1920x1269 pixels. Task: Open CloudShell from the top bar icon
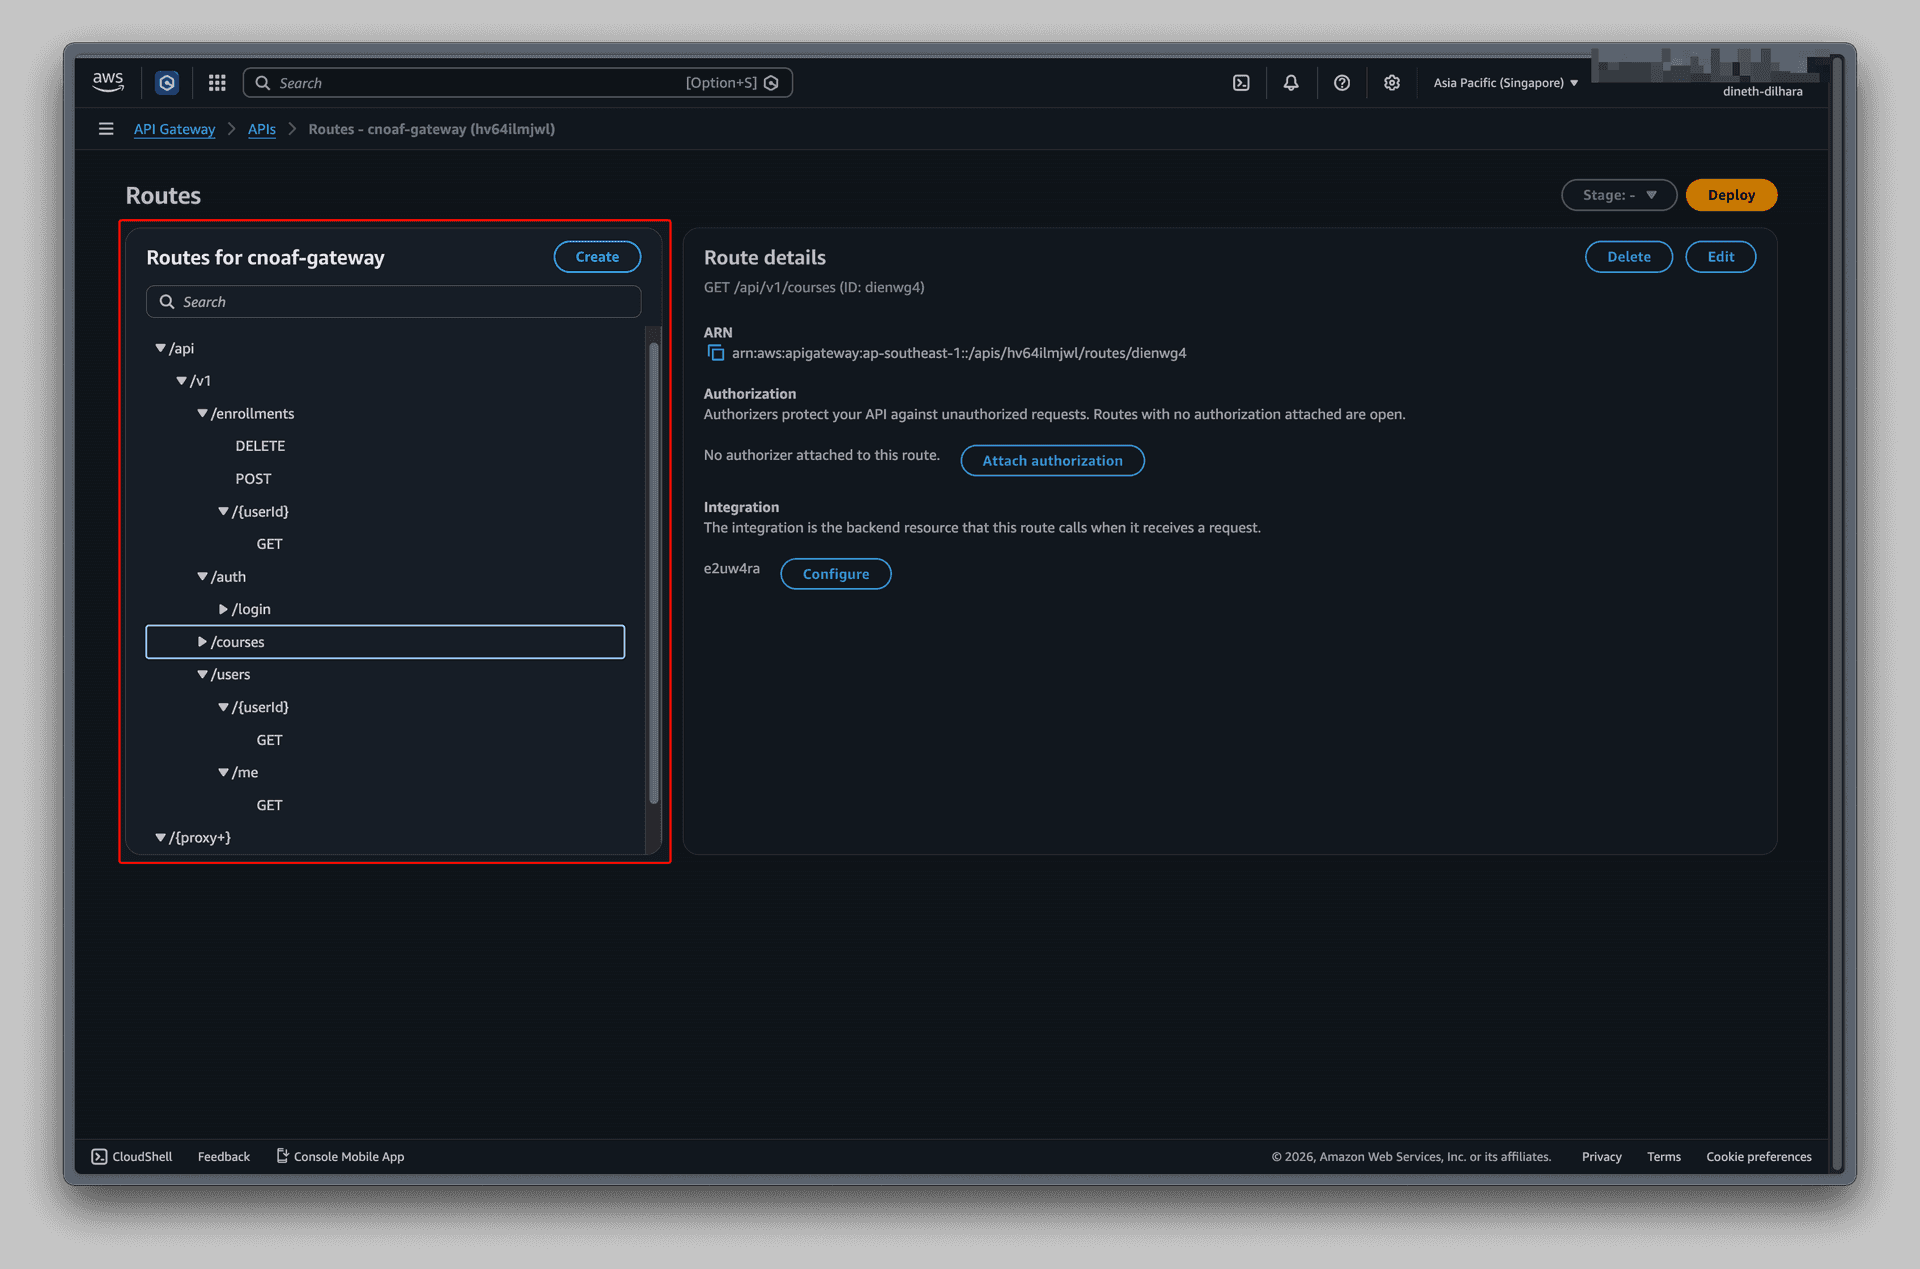(1241, 83)
